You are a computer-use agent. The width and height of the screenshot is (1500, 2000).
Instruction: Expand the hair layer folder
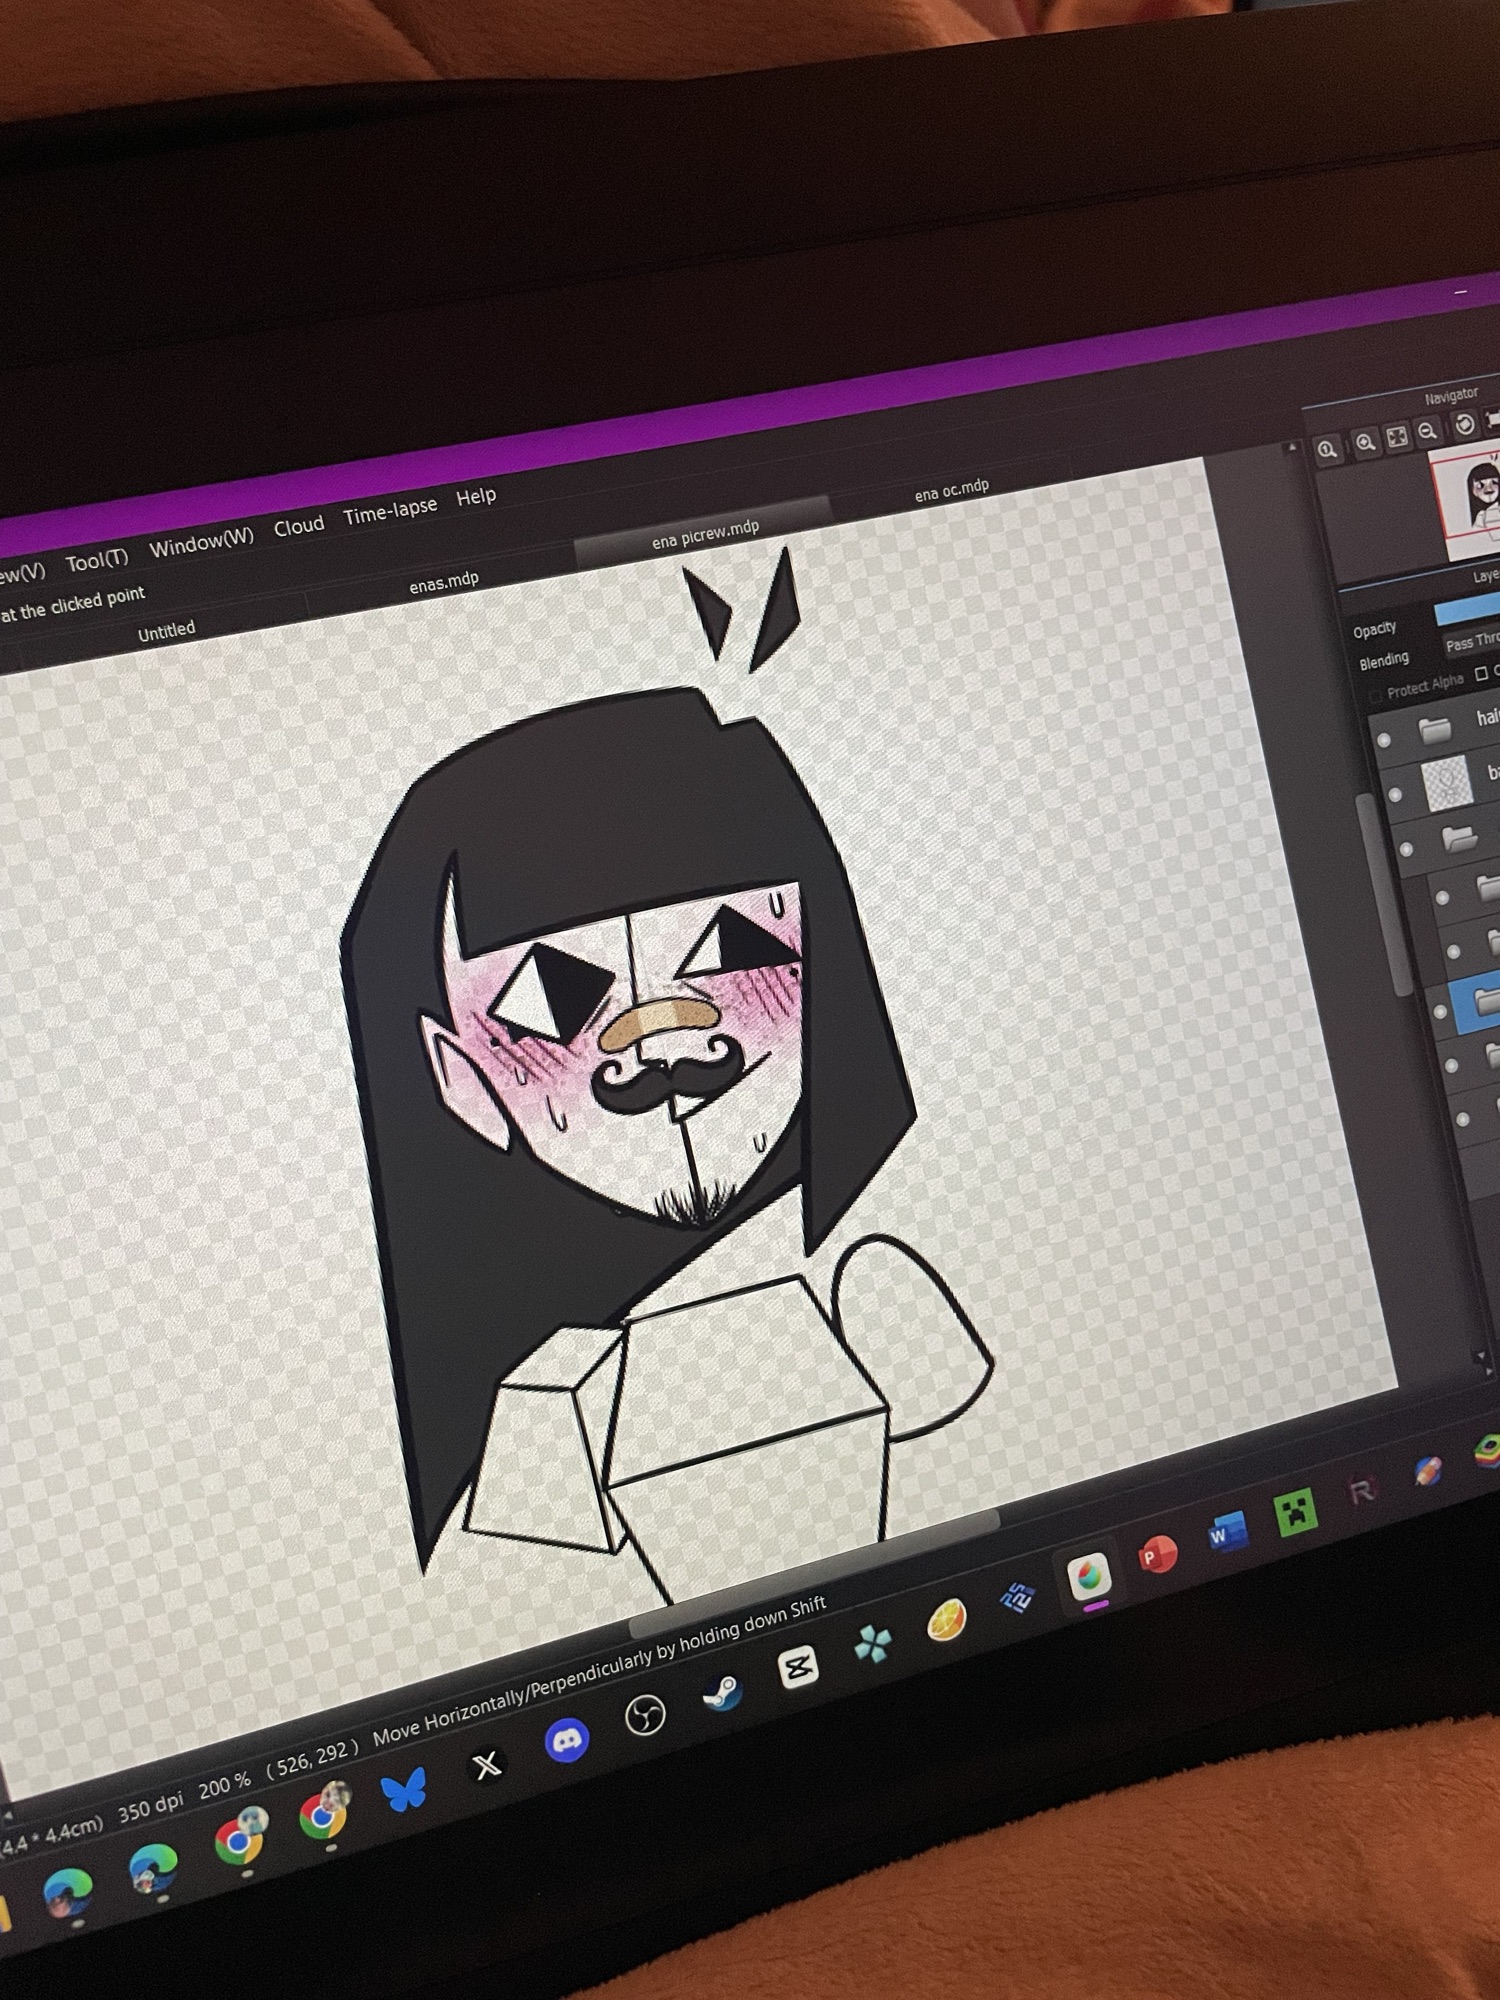point(1435,730)
